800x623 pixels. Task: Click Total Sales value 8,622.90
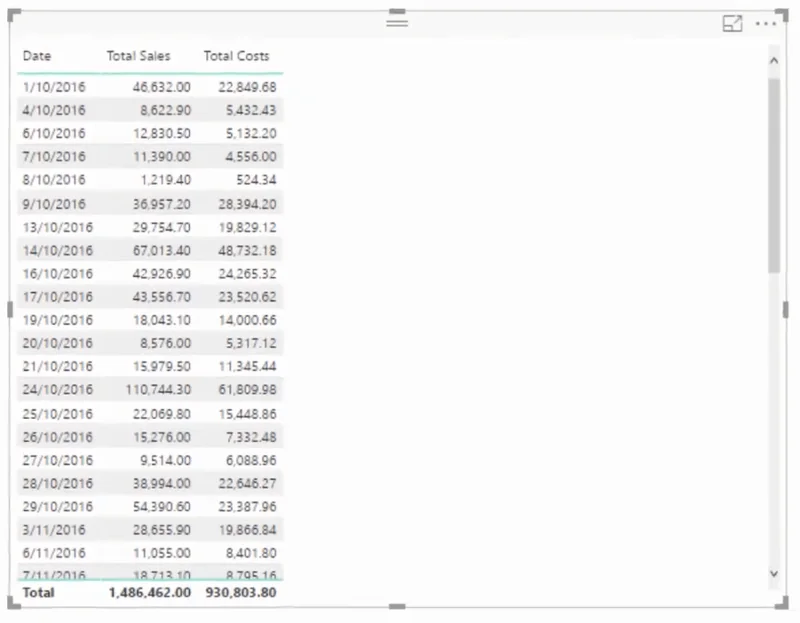(x=166, y=110)
